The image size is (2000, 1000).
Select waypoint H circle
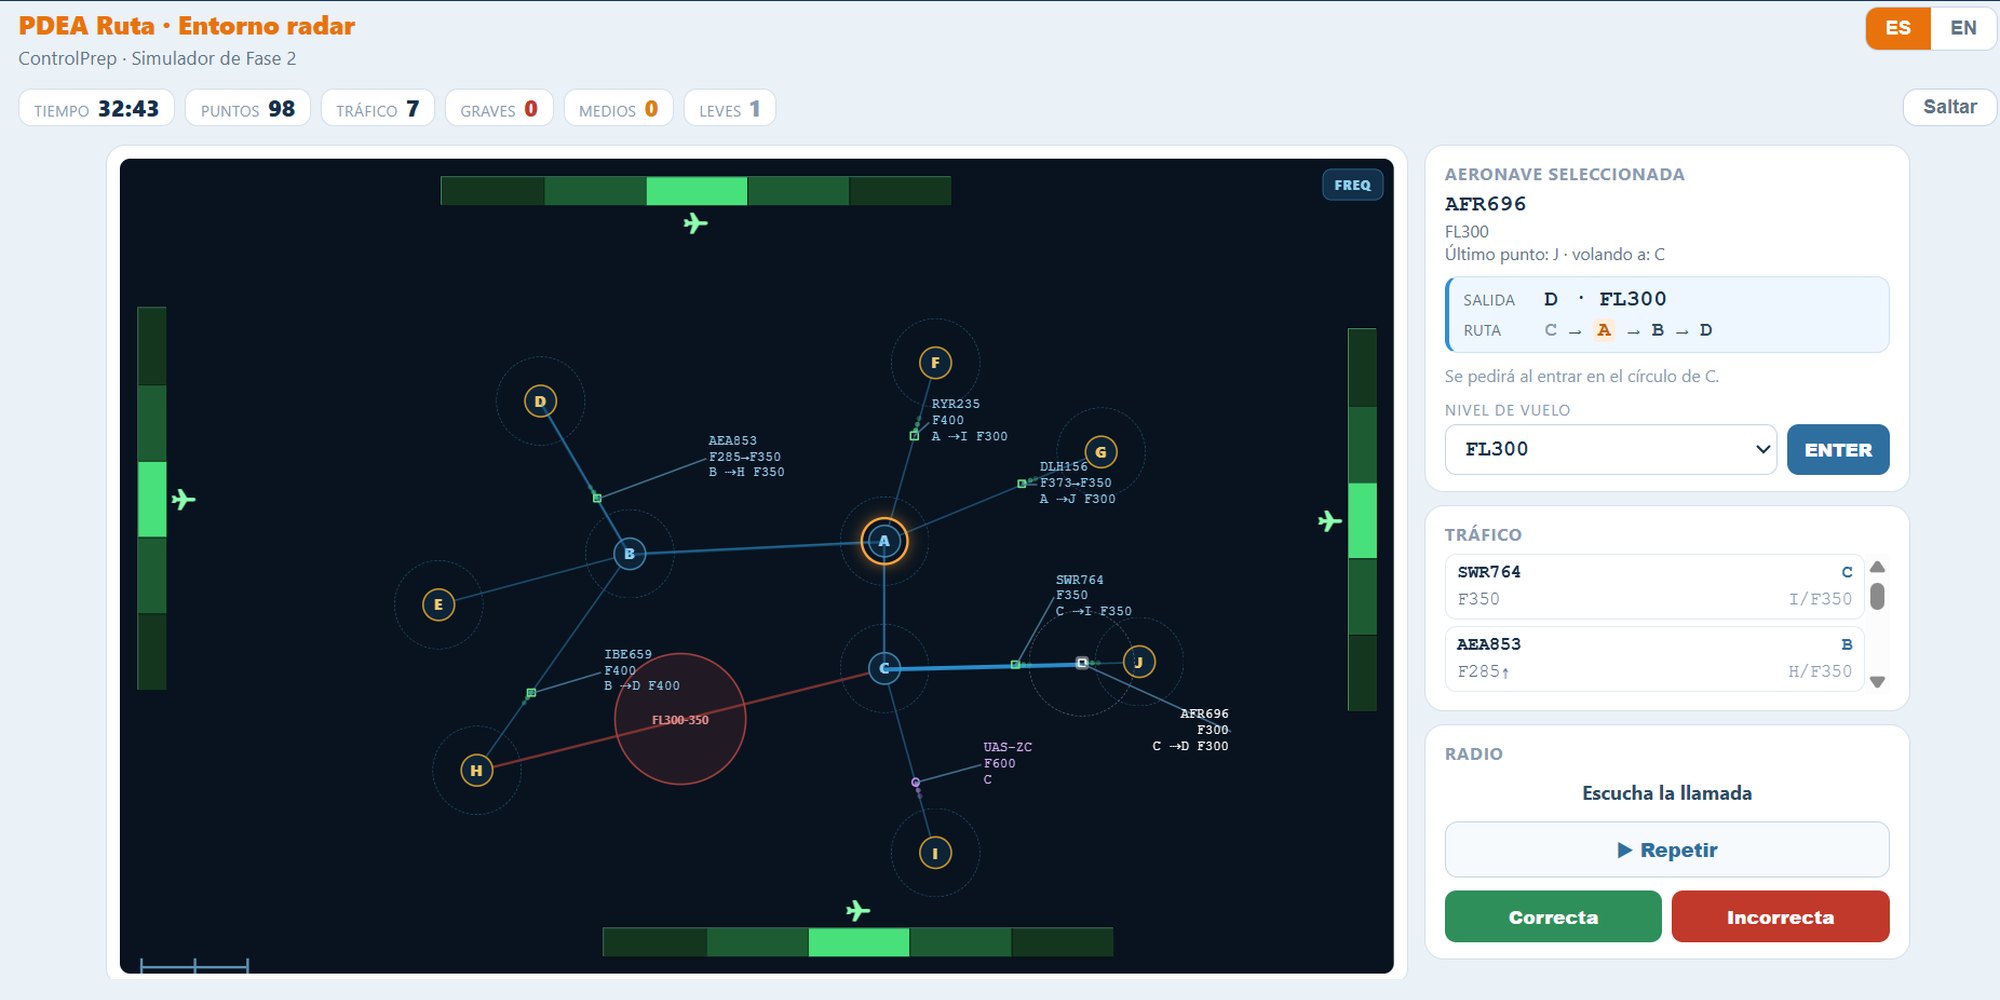(476, 770)
